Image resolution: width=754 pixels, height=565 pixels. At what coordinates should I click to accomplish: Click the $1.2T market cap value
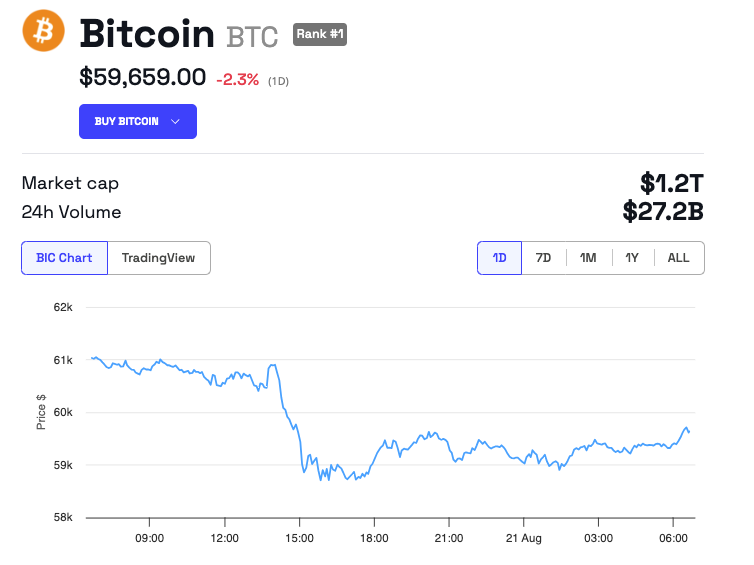(672, 183)
